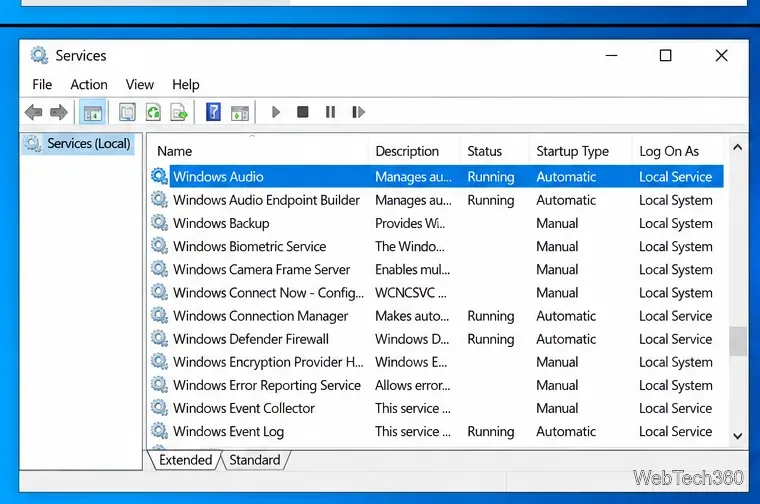Select the Windows Backup service name

click(221, 223)
